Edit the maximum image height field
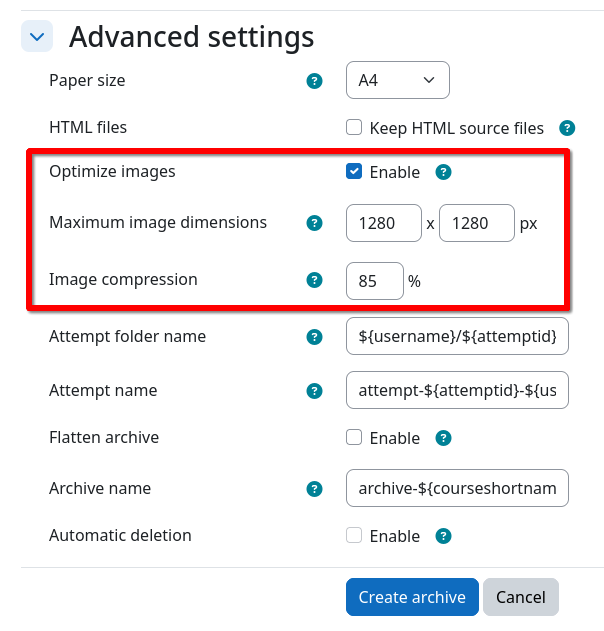 (477, 223)
